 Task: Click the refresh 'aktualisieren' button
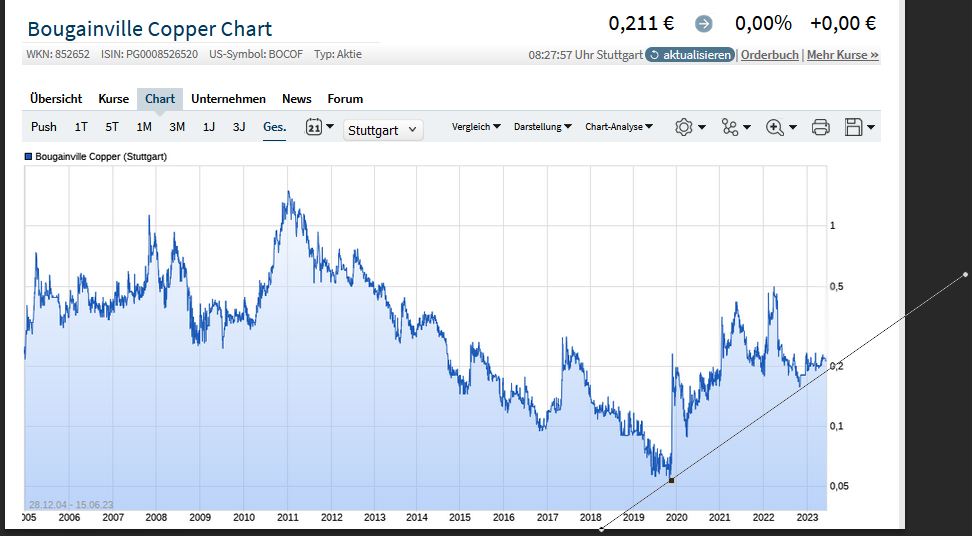(x=690, y=55)
